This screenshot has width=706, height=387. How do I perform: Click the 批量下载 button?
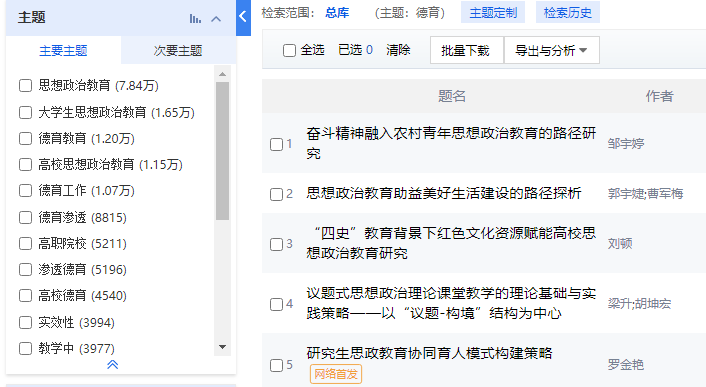click(x=465, y=50)
